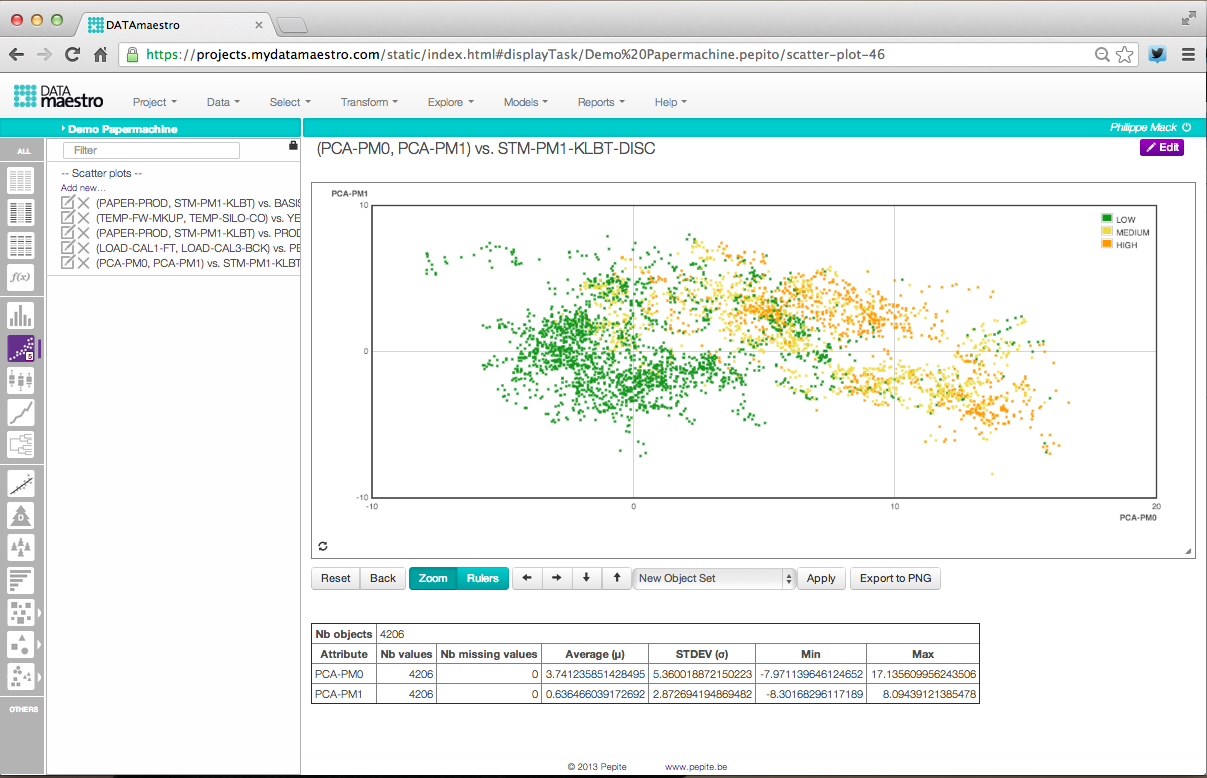Screen dimensions: 1207x778
Task: Open the f(x) function icon
Action: click(x=21, y=277)
